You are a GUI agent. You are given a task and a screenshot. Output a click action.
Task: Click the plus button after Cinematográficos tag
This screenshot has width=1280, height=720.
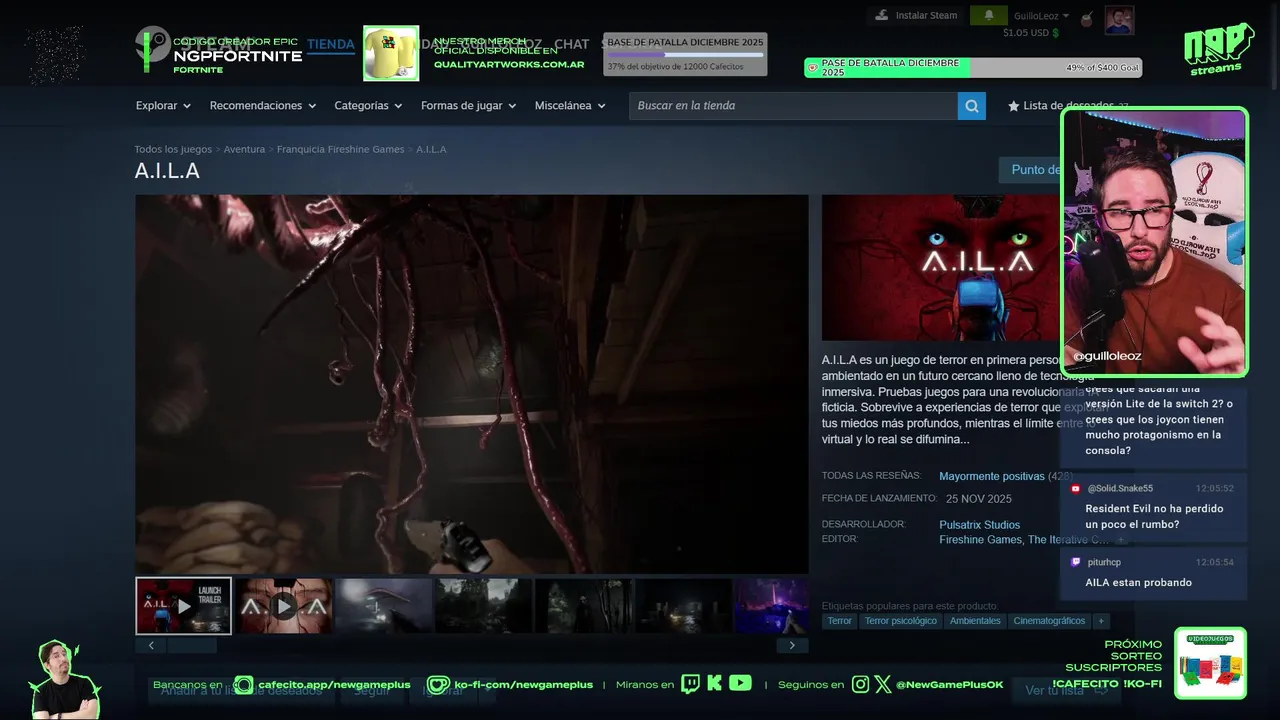(x=1101, y=621)
